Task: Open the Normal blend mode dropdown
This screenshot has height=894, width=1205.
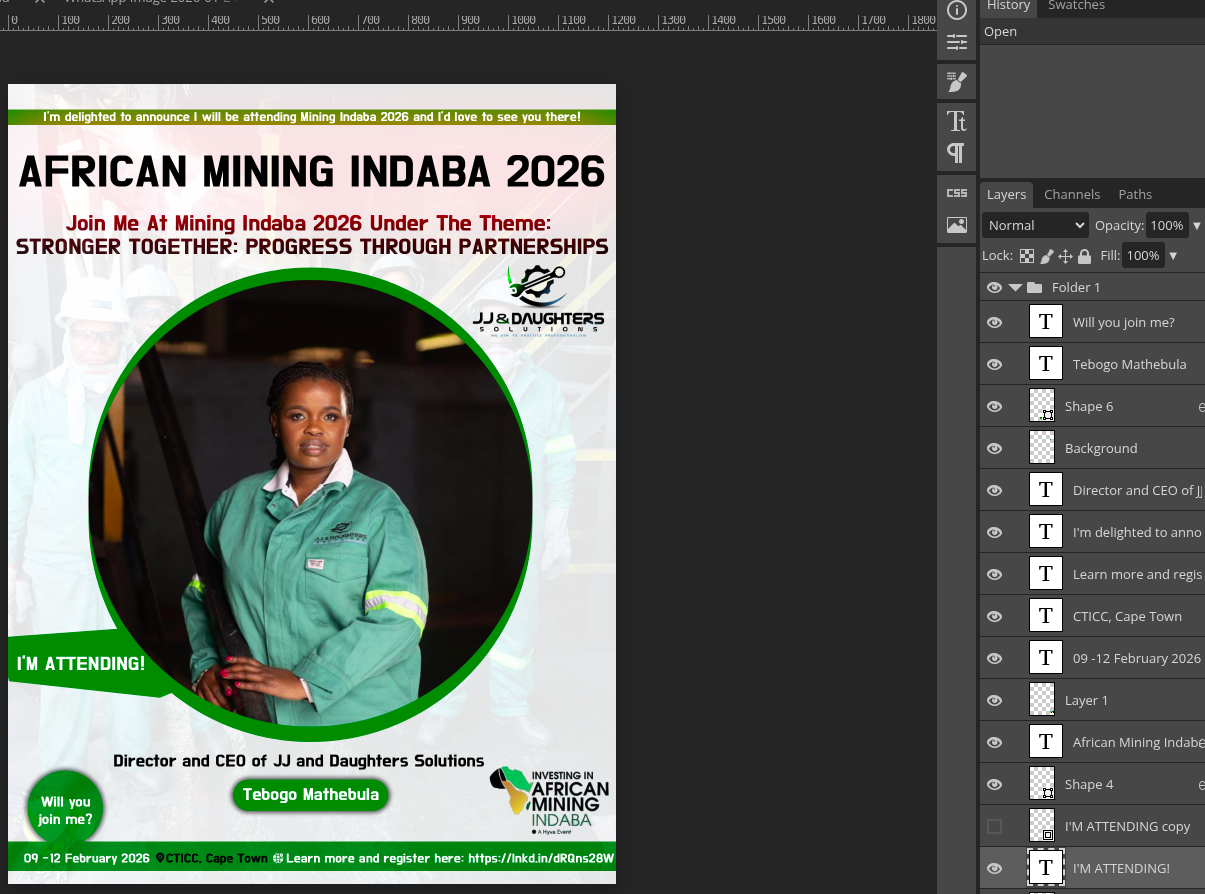Action: tap(1035, 226)
